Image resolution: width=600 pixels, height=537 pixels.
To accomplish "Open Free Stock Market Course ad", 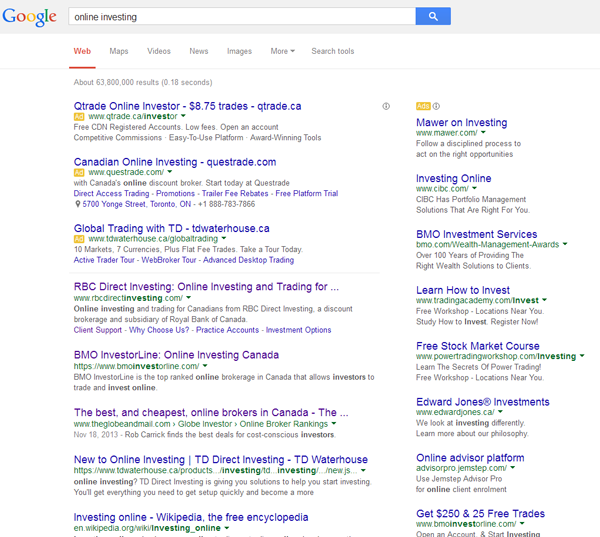I will (478, 346).
